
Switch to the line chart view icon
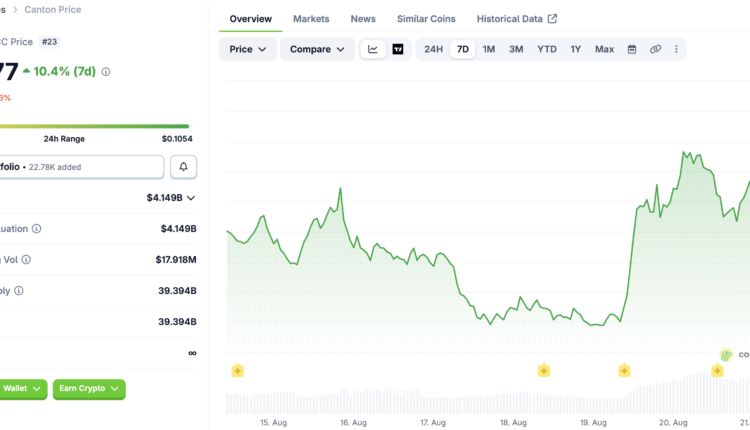pos(373,49)
